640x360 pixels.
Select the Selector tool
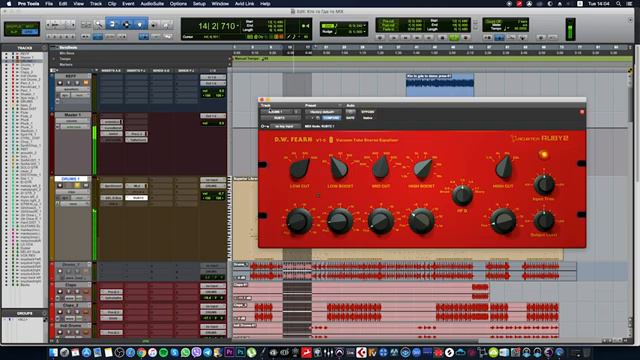(126, 24)
